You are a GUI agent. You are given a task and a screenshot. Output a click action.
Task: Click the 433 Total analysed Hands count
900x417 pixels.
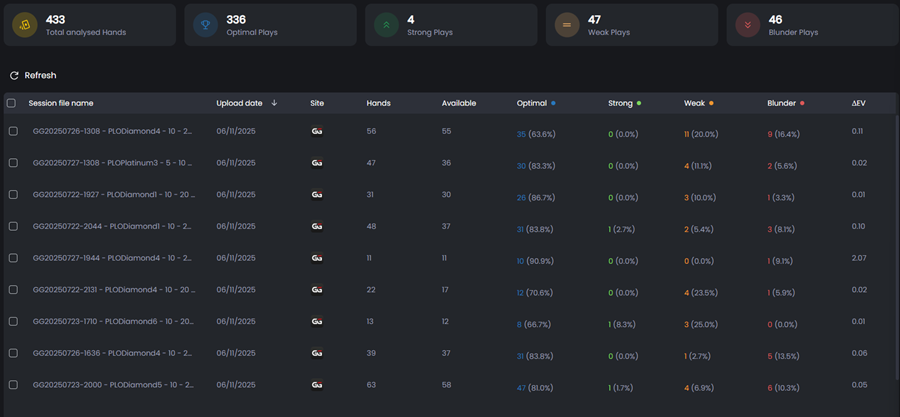tap(55, 20)
